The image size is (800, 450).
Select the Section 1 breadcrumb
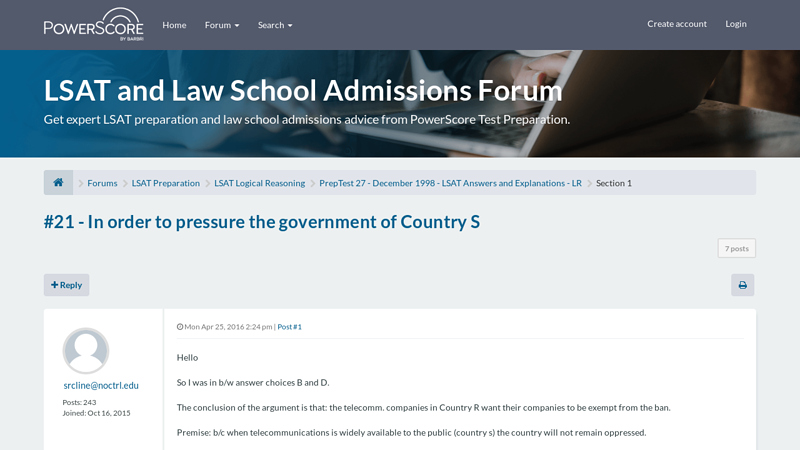[x=614, y=183]
